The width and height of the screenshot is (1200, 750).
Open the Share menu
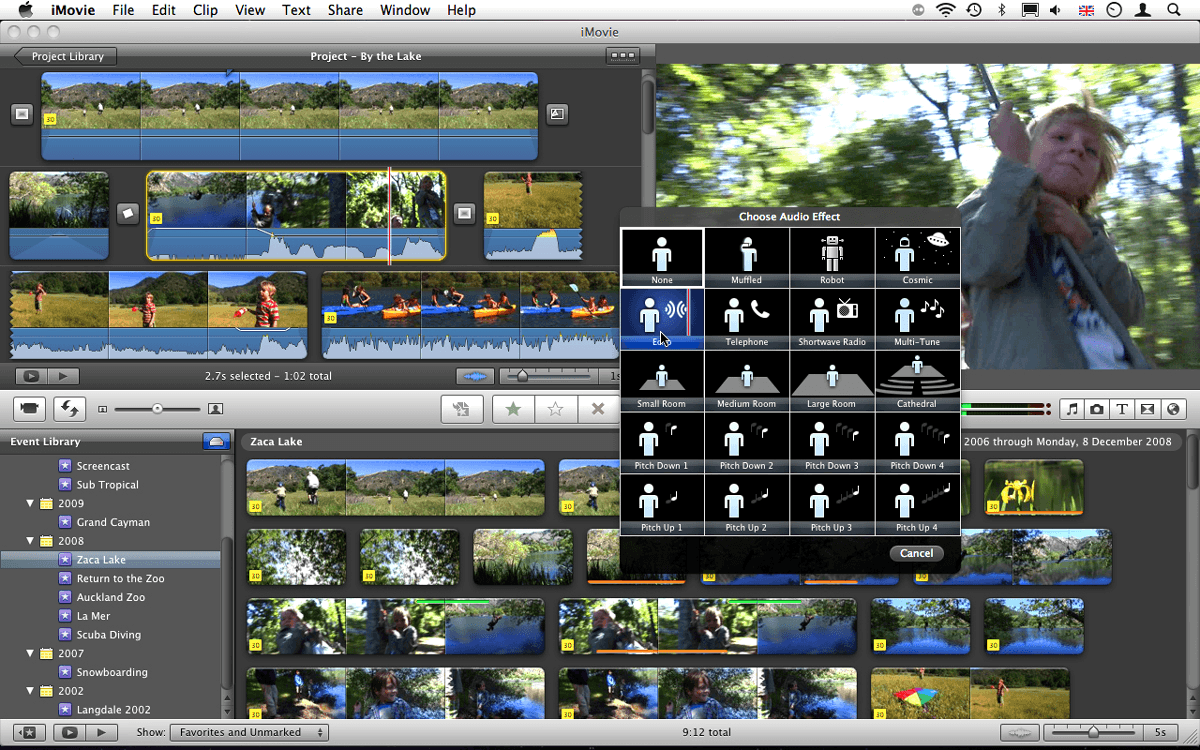point(345,10)
